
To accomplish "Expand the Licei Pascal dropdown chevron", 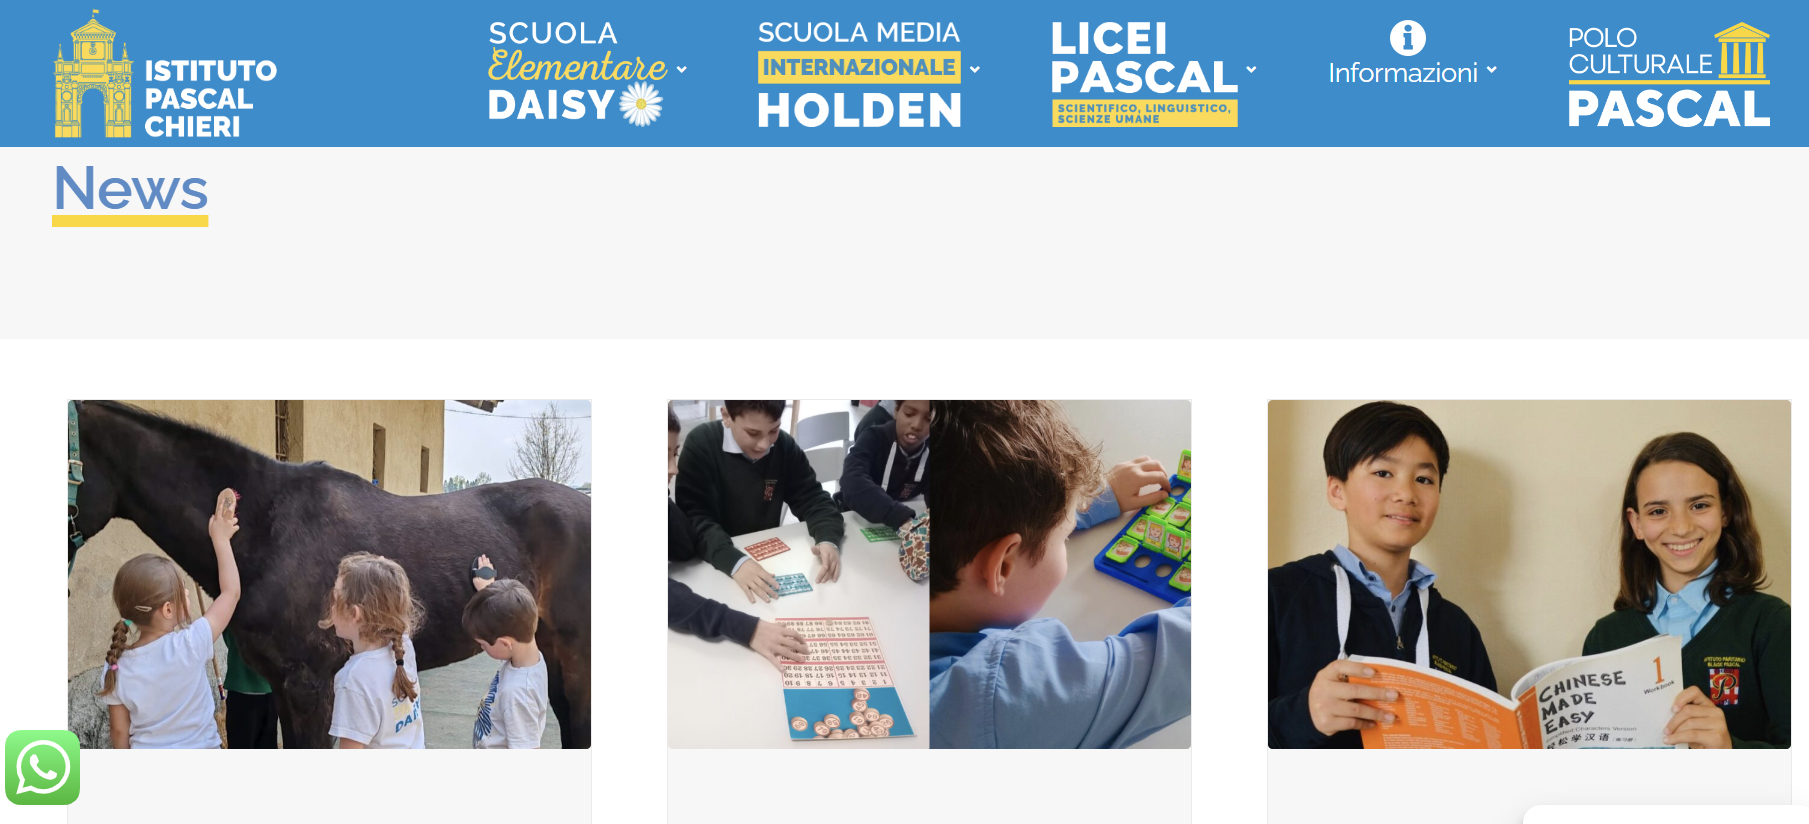I will (1251, 70).
